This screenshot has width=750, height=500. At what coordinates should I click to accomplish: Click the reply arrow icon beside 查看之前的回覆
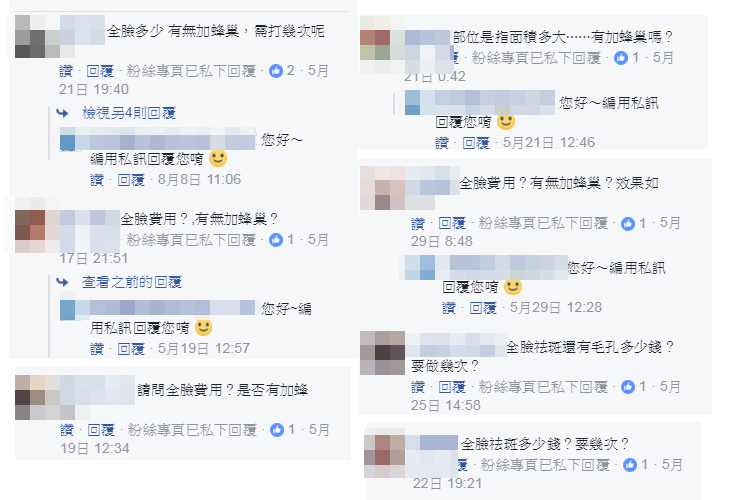point(62,282)
